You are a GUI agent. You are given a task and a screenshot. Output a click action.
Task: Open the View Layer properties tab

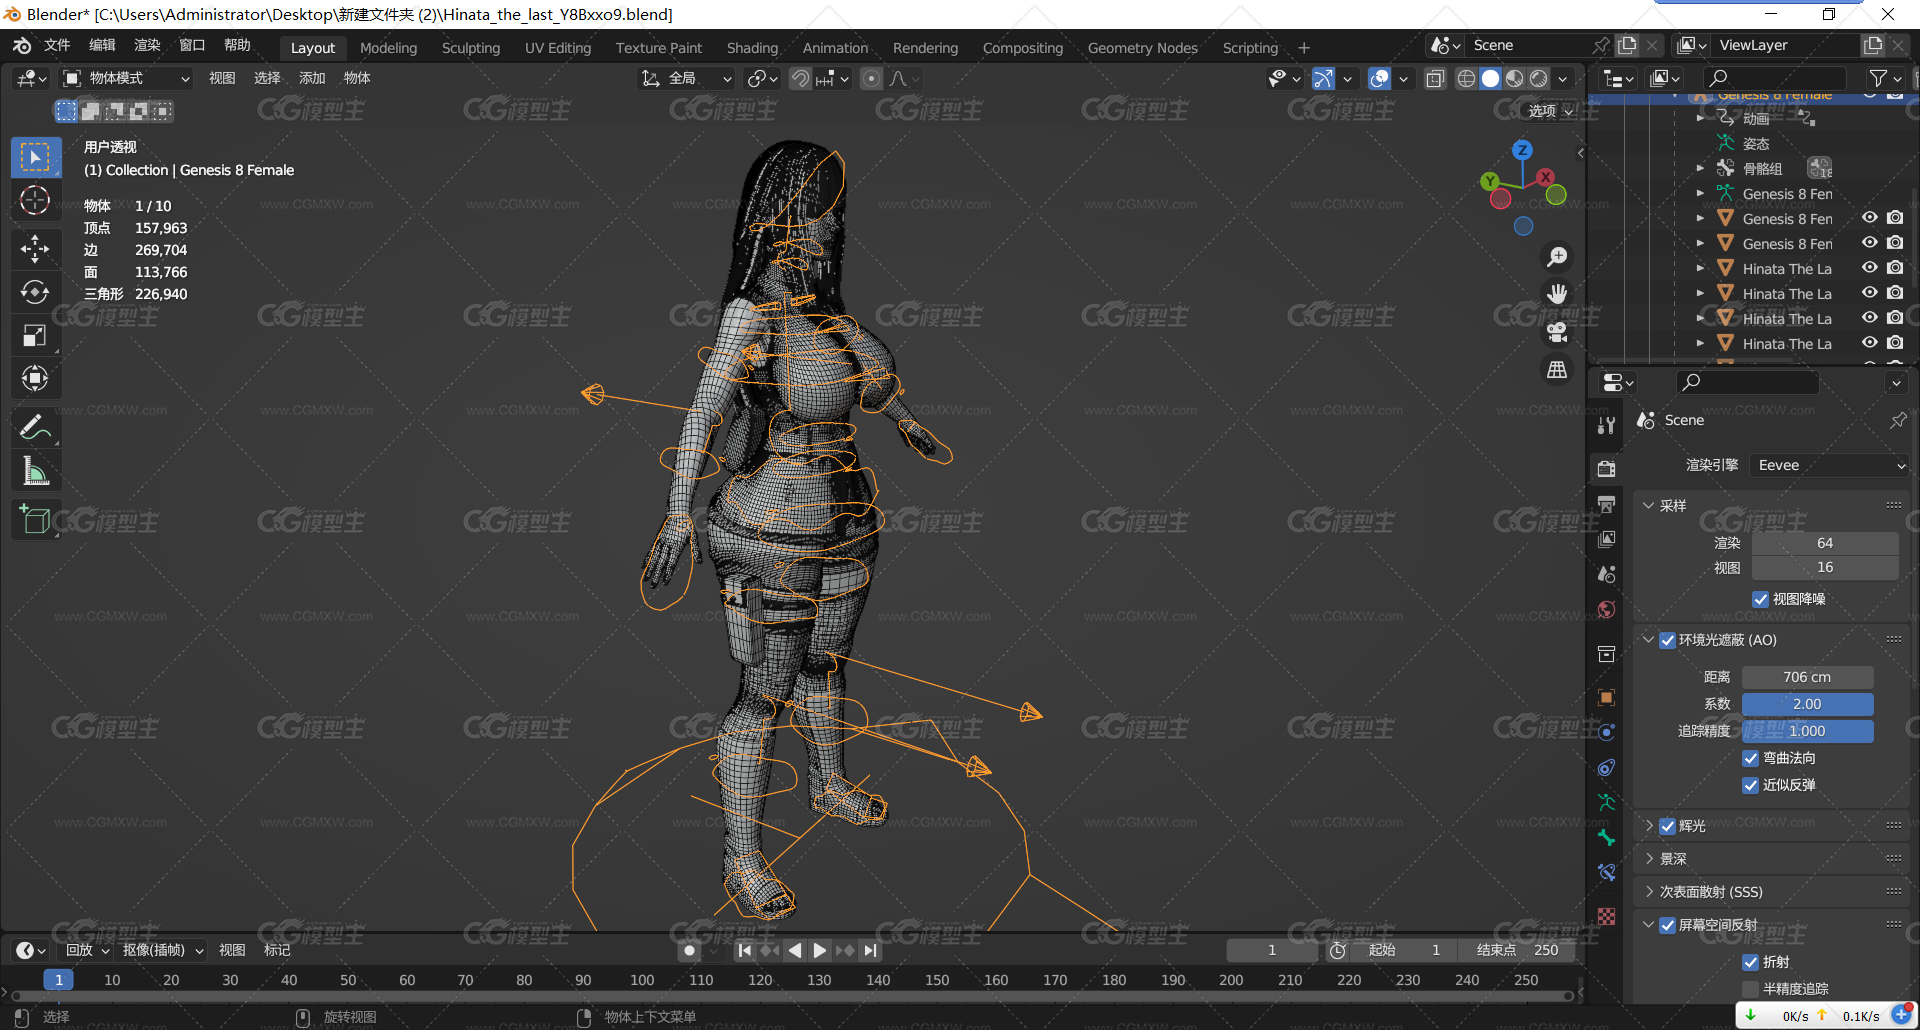[1606, 539]
